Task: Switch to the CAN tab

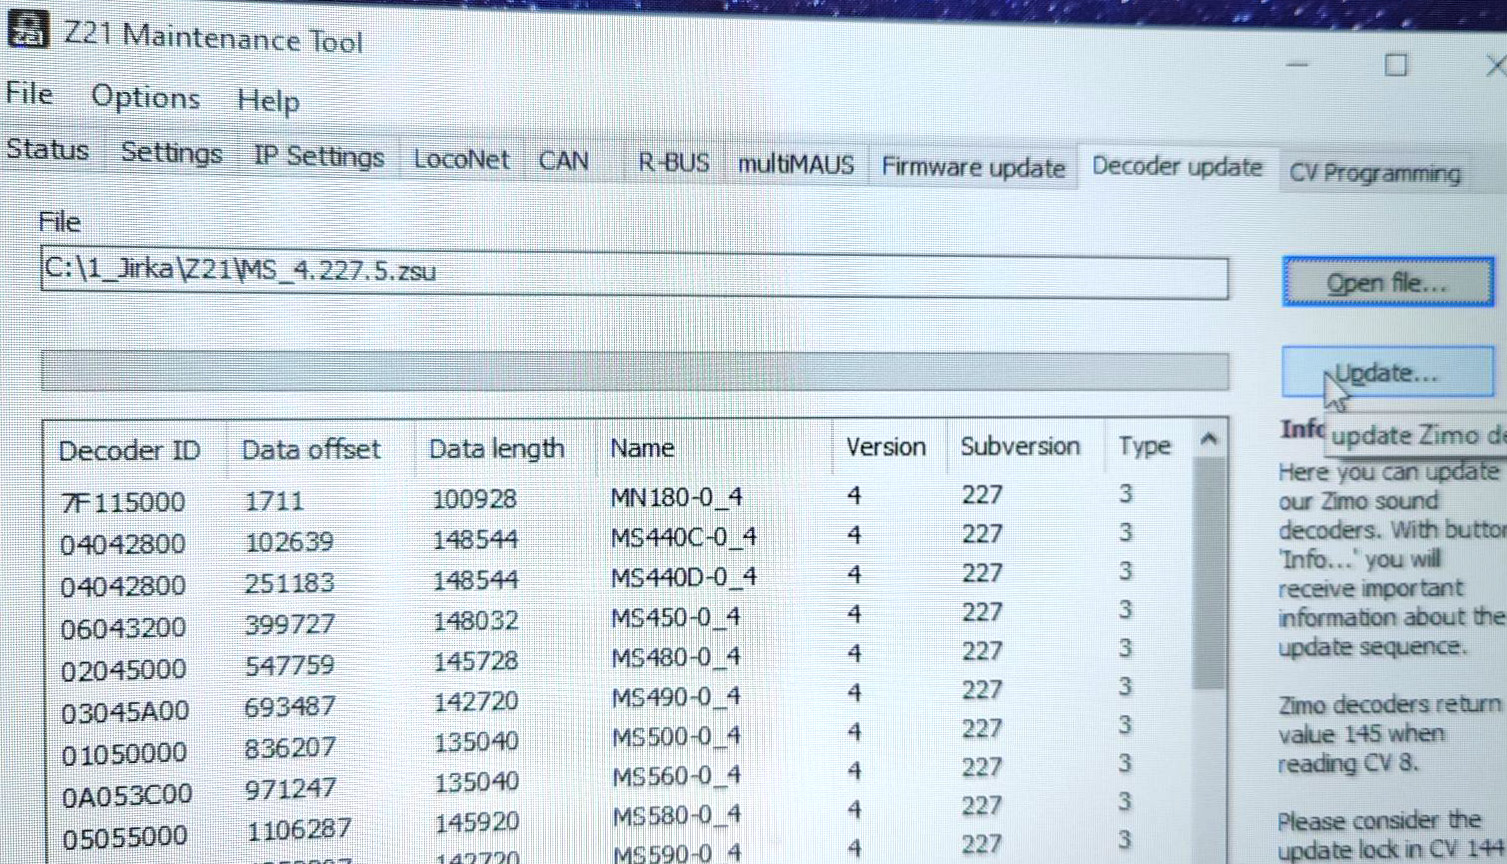Action: pos(563,161)
